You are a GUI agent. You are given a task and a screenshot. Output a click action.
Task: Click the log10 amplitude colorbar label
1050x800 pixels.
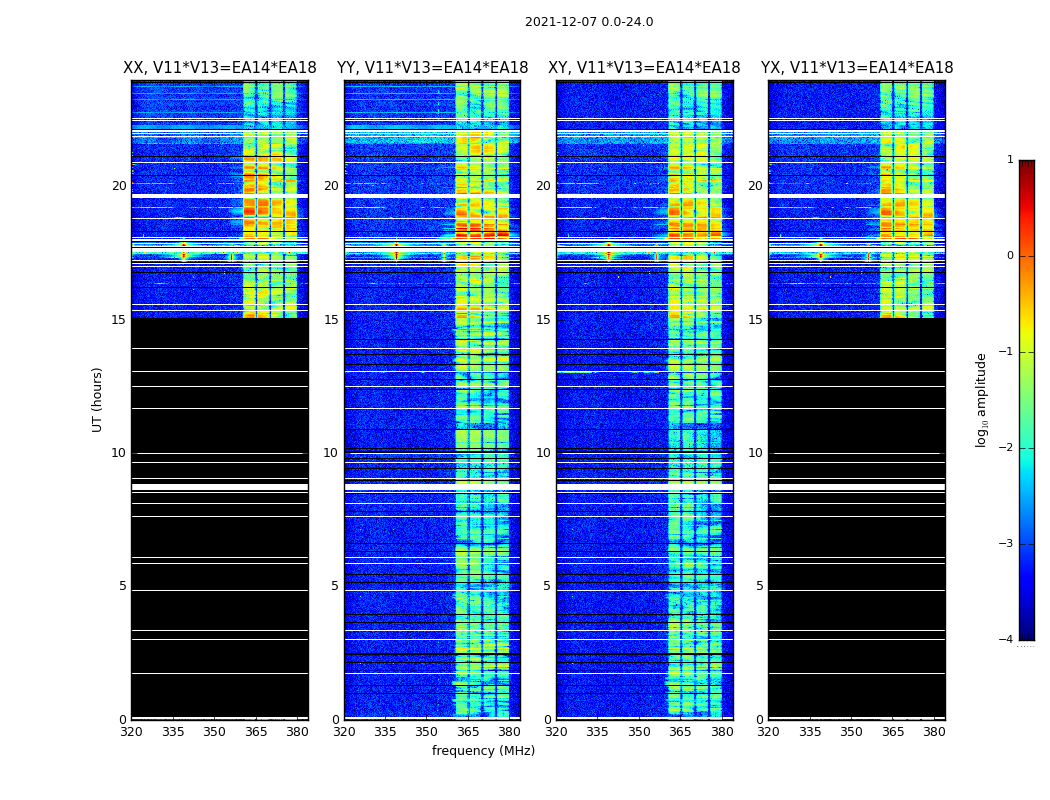pyautogui.click(x=982, y=399)
